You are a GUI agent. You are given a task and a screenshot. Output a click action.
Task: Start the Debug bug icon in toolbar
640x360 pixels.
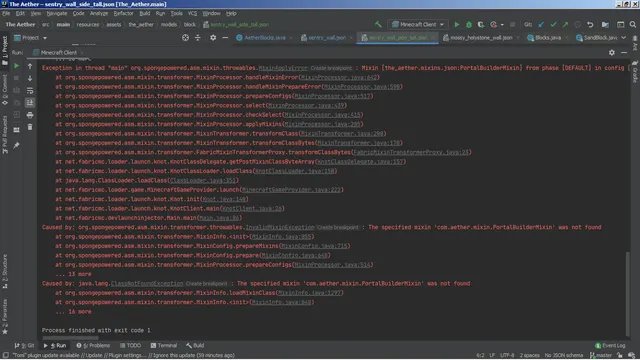point(469,24)
